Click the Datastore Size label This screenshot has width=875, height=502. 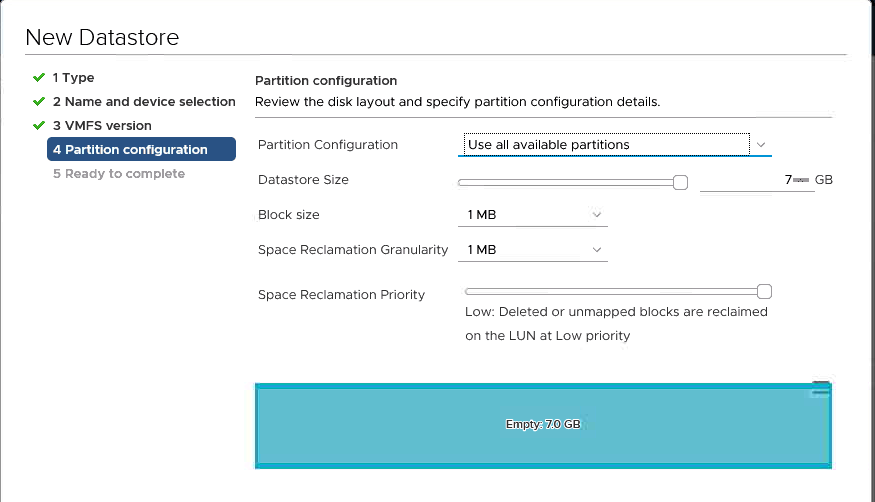[x=303, y=180]
